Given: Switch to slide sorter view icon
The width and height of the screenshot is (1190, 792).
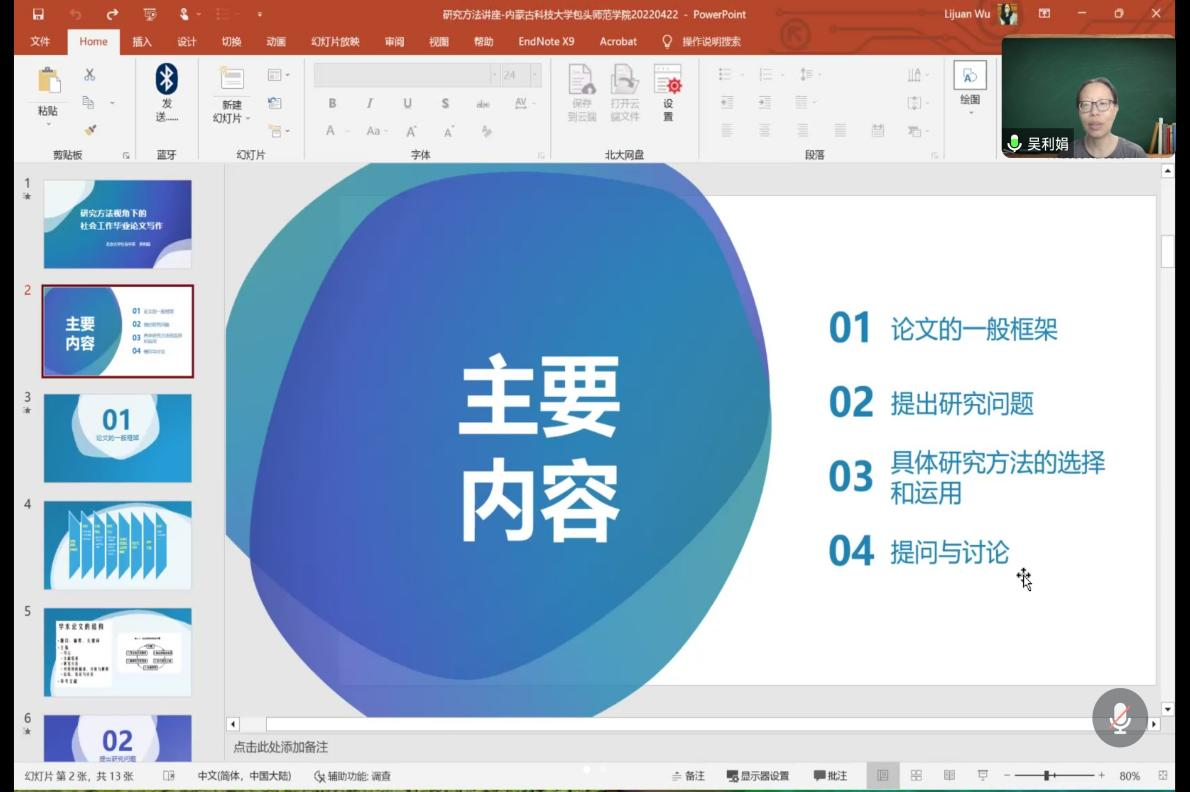Looking at the screenshot, I should coord(916,776).
